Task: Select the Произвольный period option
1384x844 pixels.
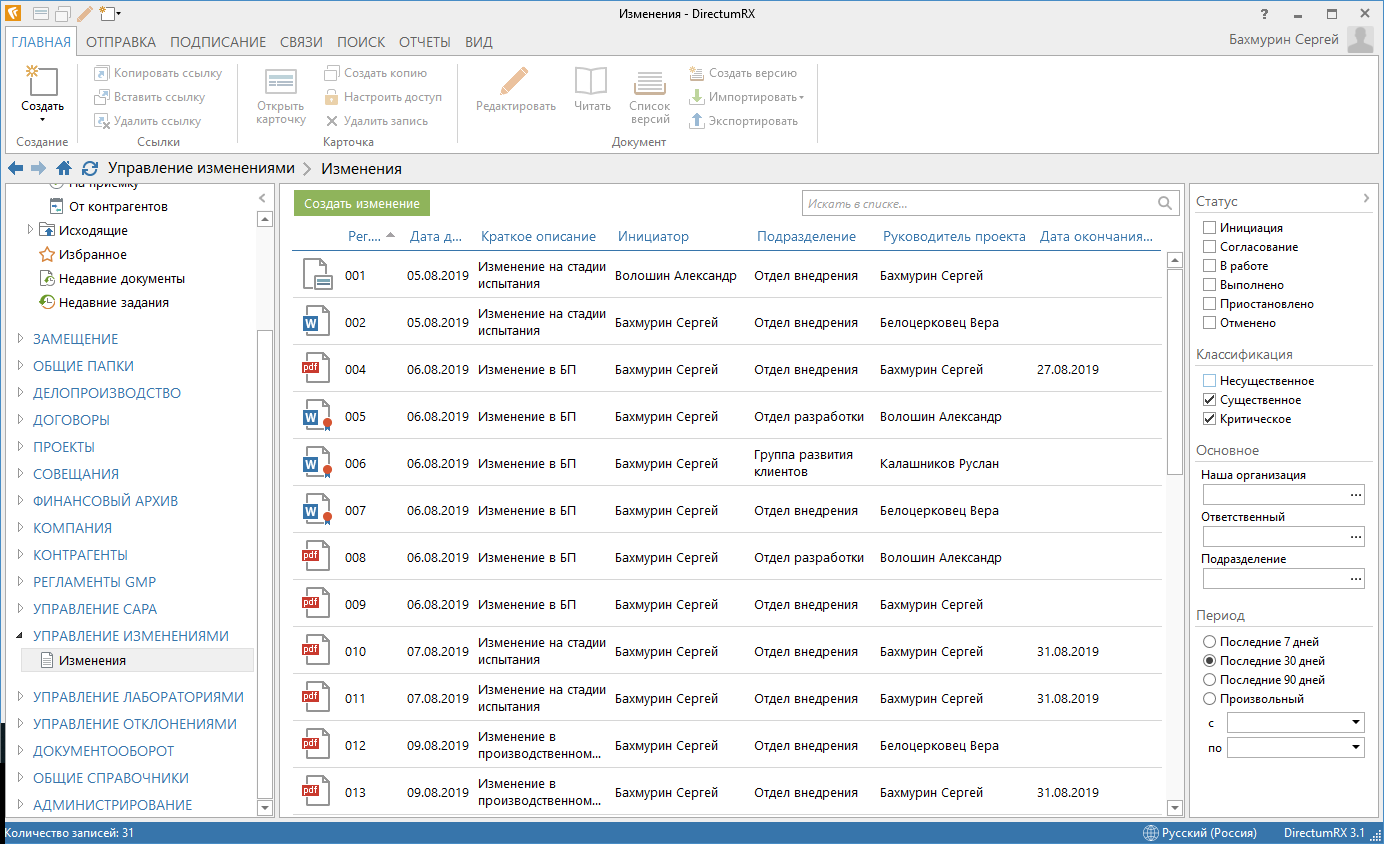Action: (x=1210, y=699)
